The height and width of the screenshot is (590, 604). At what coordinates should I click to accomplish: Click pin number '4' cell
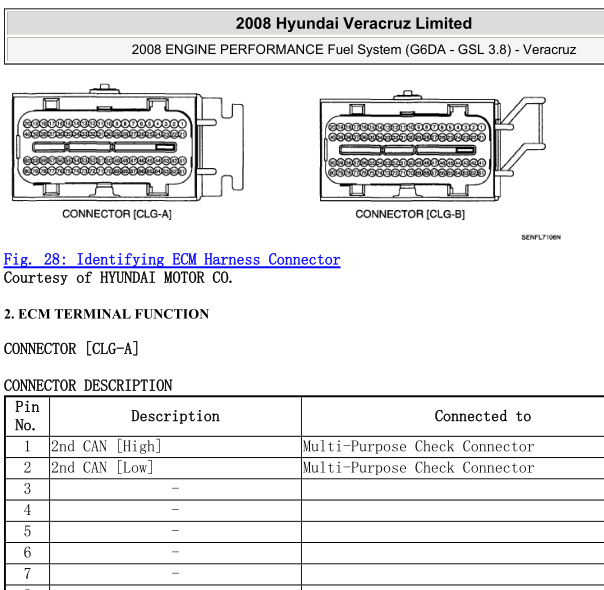click(x=27, y=510)
